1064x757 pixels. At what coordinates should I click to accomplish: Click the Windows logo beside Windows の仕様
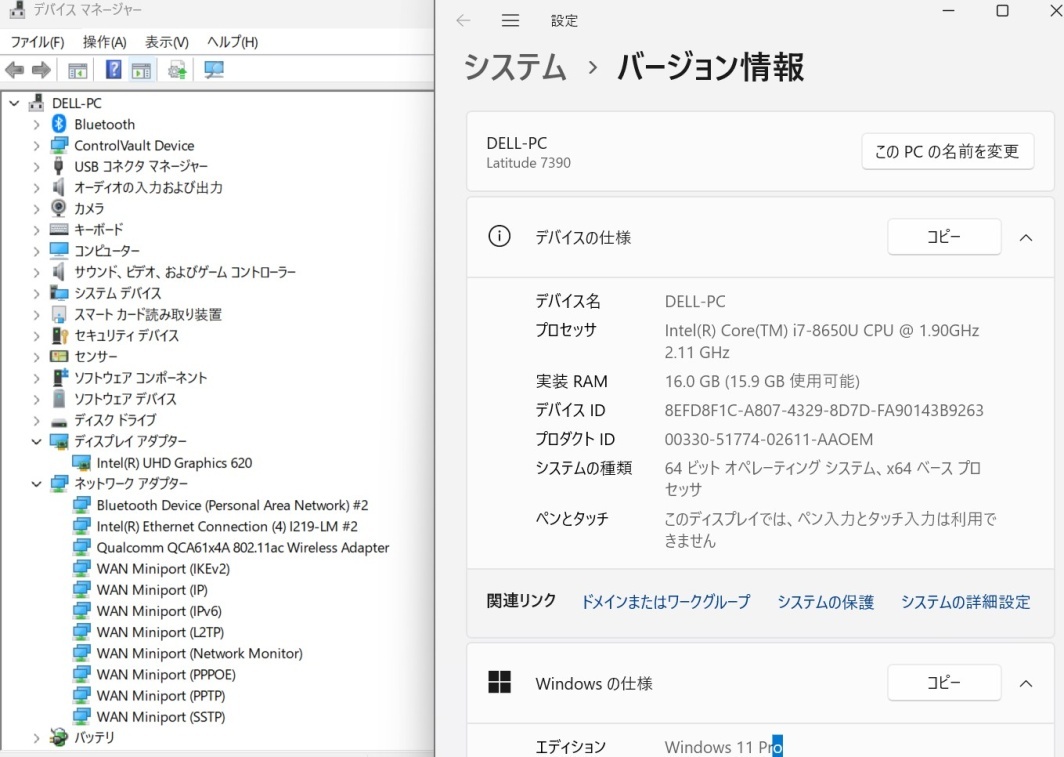click(x=499, y=682)
